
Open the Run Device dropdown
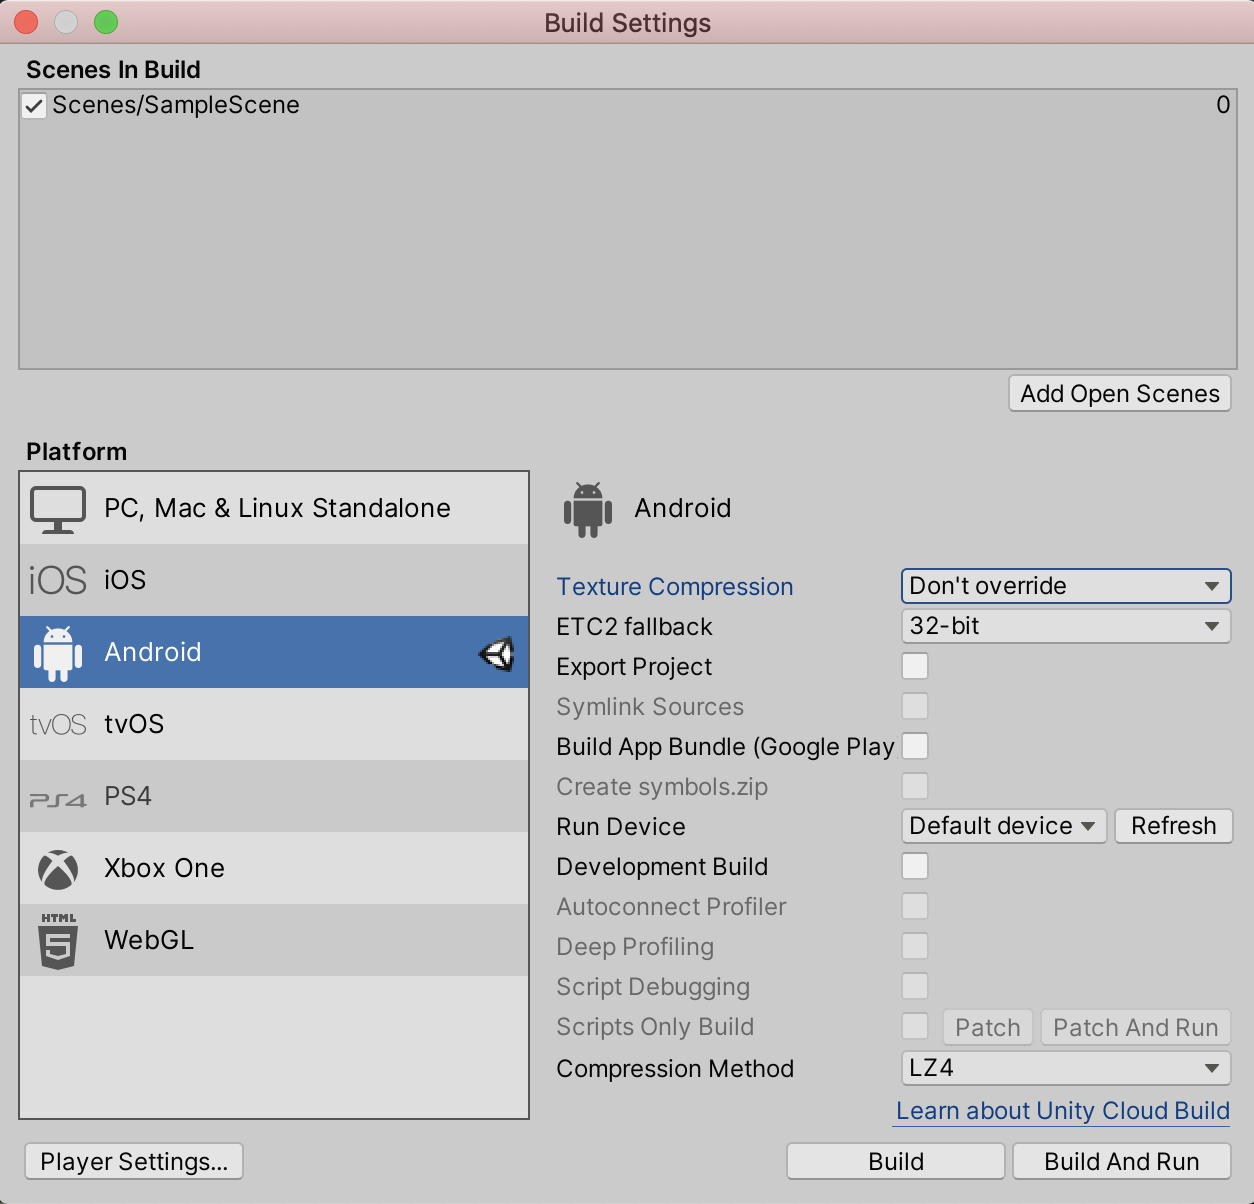tap(1004, 826)
